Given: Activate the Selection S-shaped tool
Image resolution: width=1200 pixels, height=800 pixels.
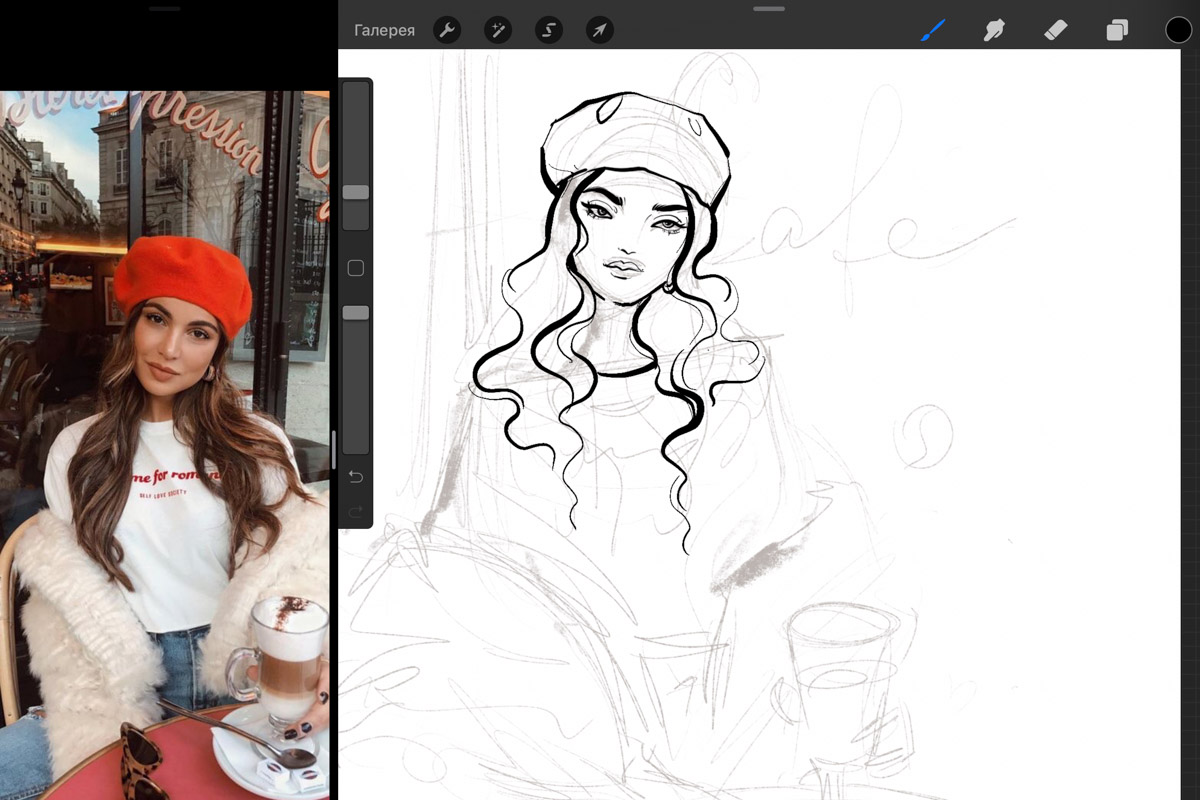Looking at the screenshot, I should coord(548,30).
